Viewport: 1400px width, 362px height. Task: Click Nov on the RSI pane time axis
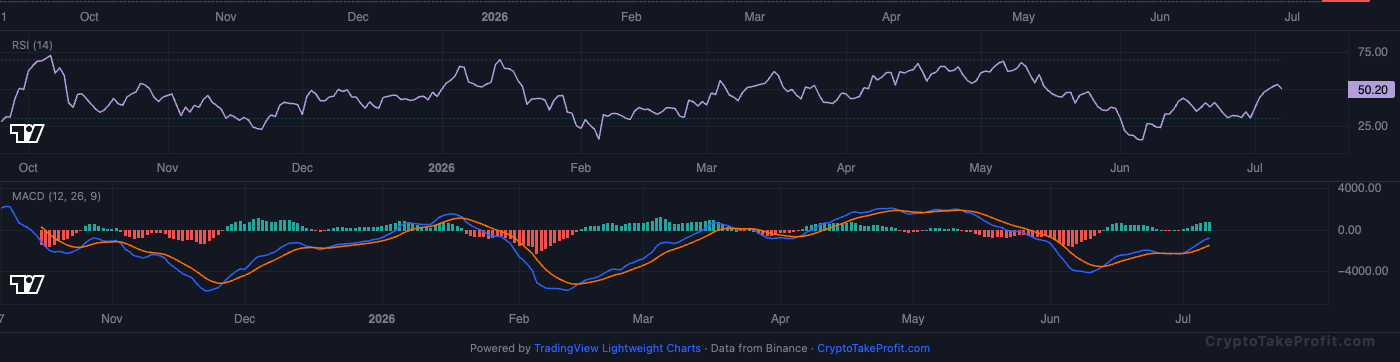[x=167, y=168]
